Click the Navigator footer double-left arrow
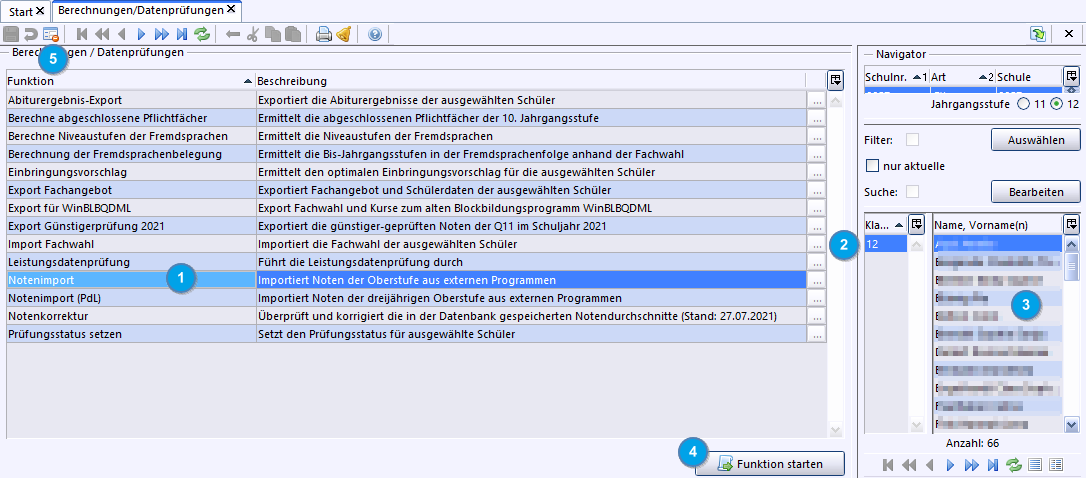The image size is (1086, 478). [908, 464]
